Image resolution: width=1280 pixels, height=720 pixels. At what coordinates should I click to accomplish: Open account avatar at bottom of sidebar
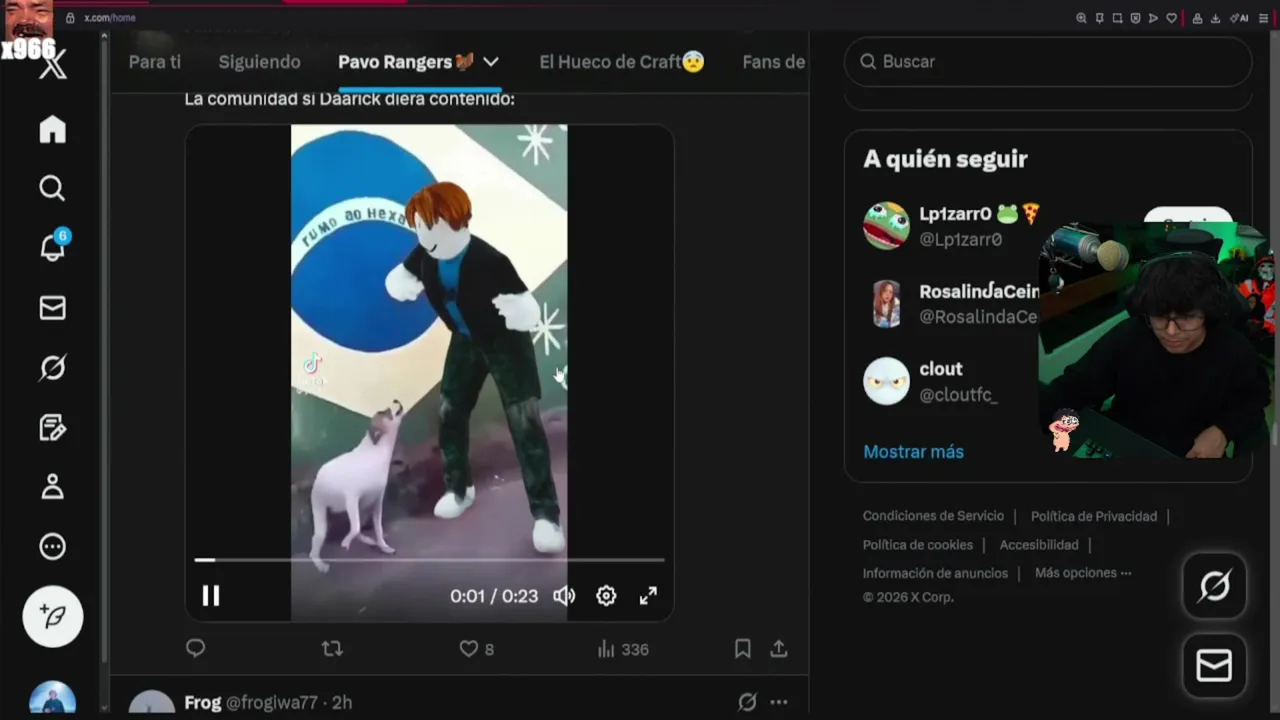[52, 698]
